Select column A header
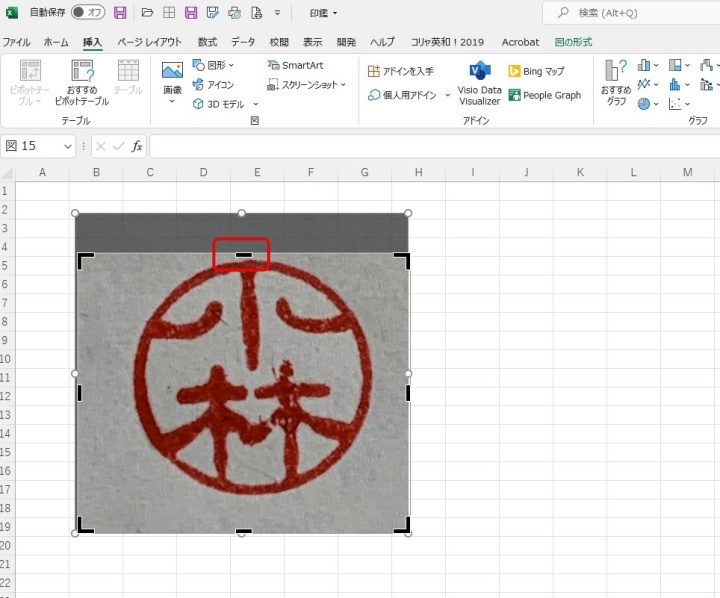Viewport: 720px width, 598px height. click(x=42, y=172)
